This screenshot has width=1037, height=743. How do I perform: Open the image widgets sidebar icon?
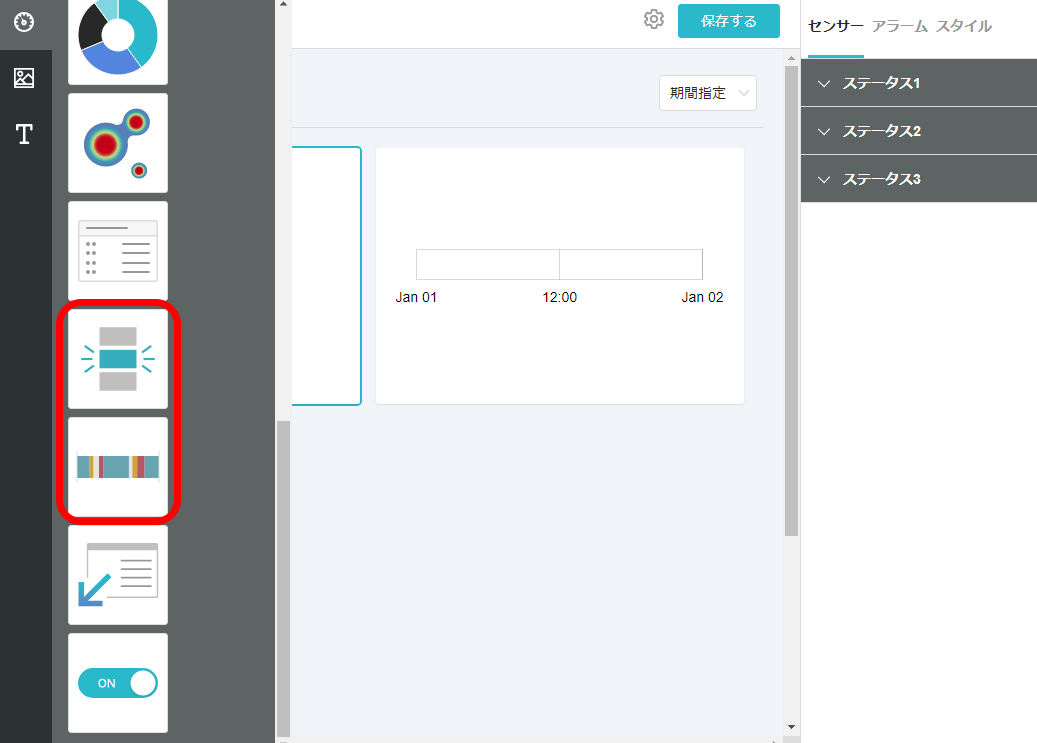click(x=24, y=78)
